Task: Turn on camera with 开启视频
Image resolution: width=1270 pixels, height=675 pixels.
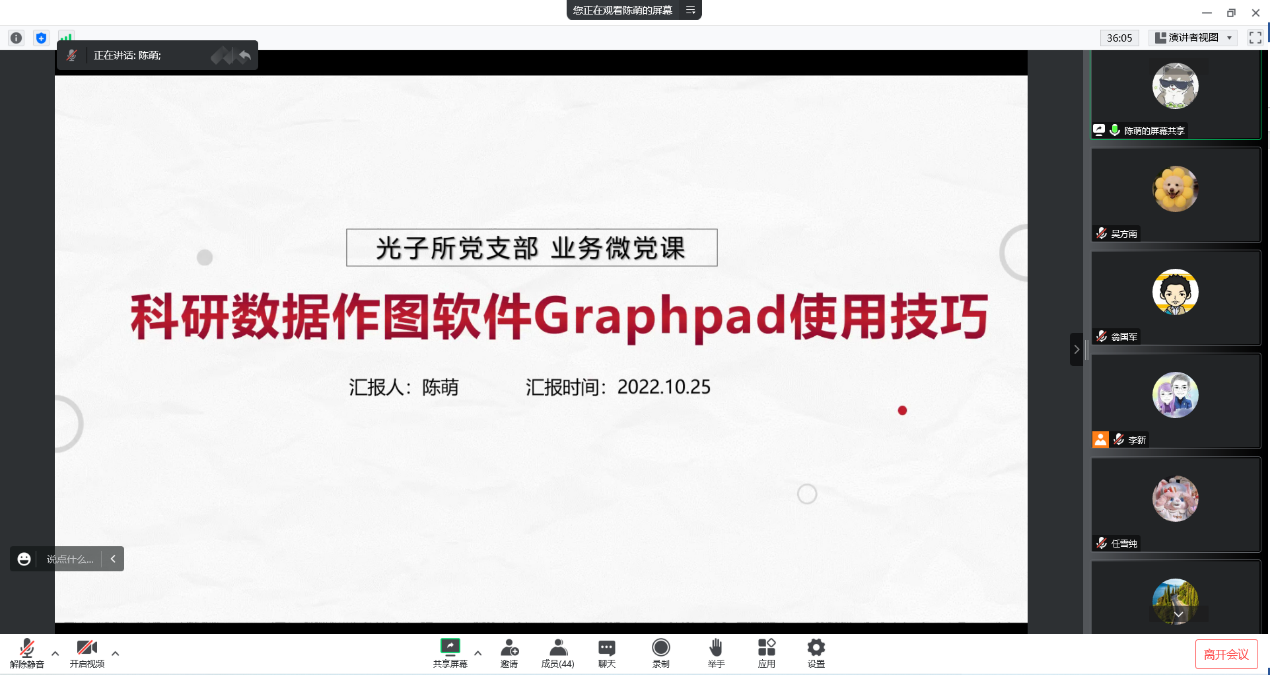Action: point(86,653)
